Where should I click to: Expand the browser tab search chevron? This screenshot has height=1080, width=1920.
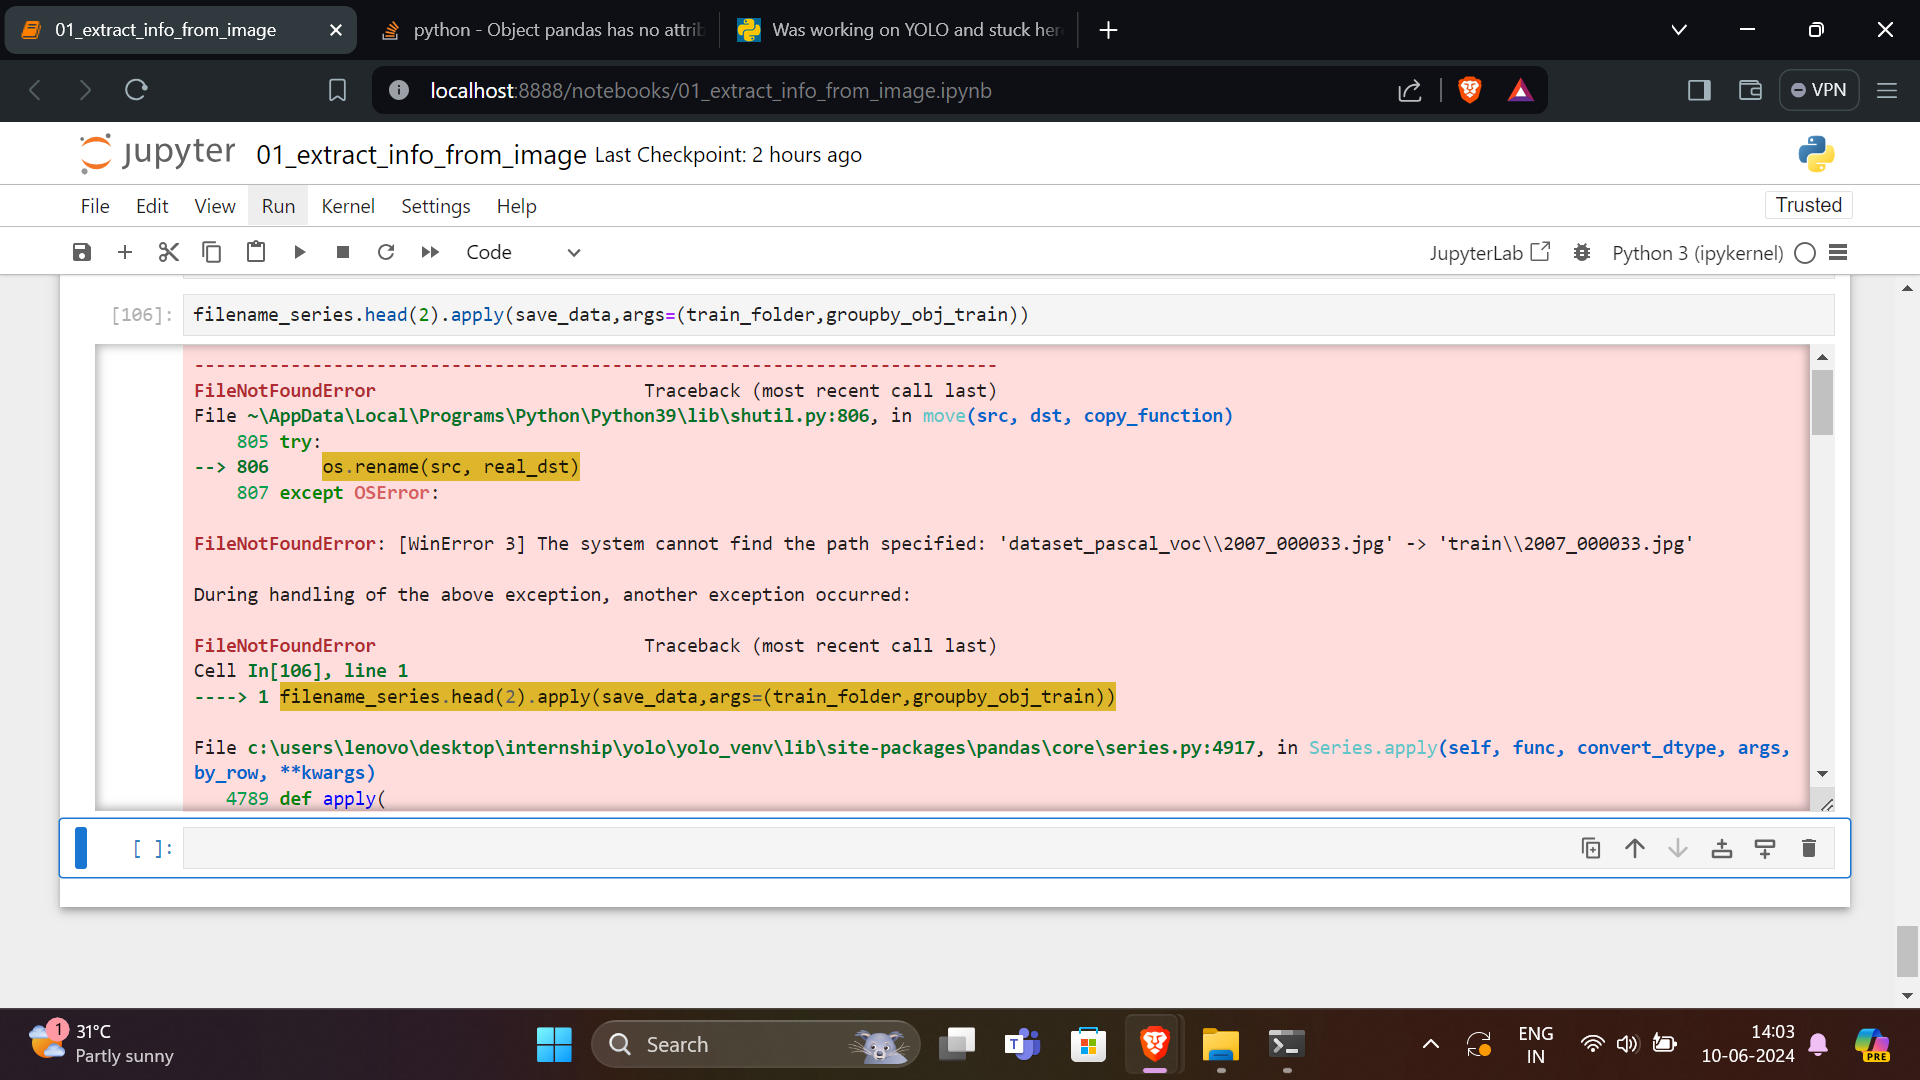tap(1679, 30)
